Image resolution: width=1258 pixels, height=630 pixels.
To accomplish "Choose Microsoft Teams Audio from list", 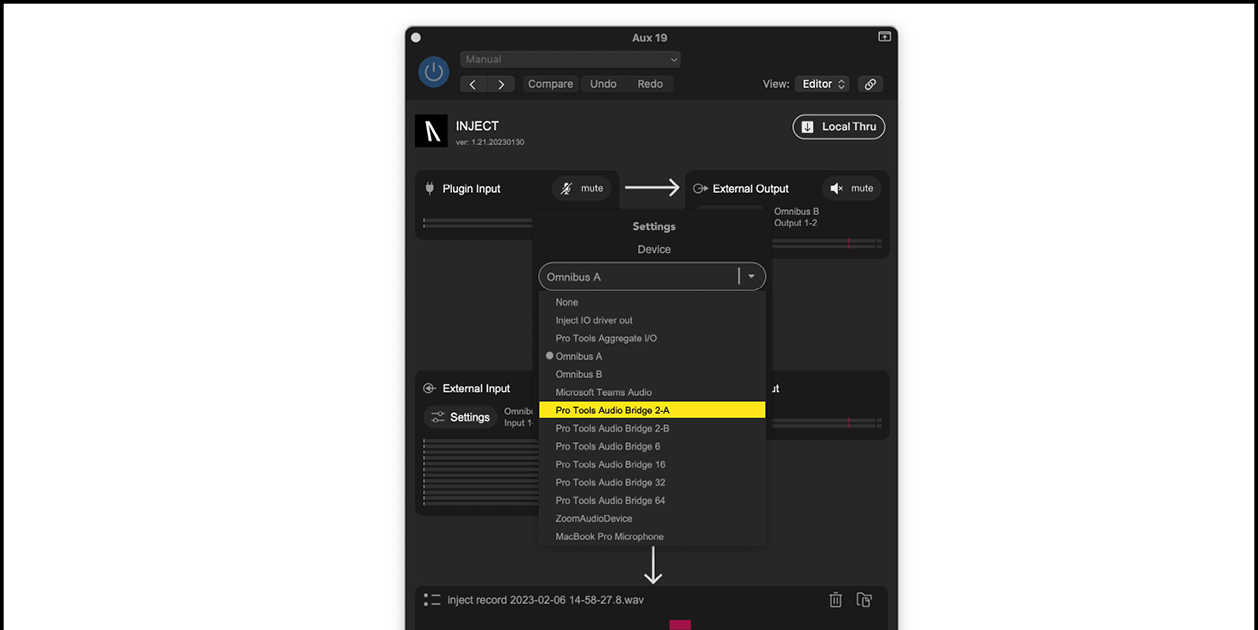I will [x=603, y=392].
